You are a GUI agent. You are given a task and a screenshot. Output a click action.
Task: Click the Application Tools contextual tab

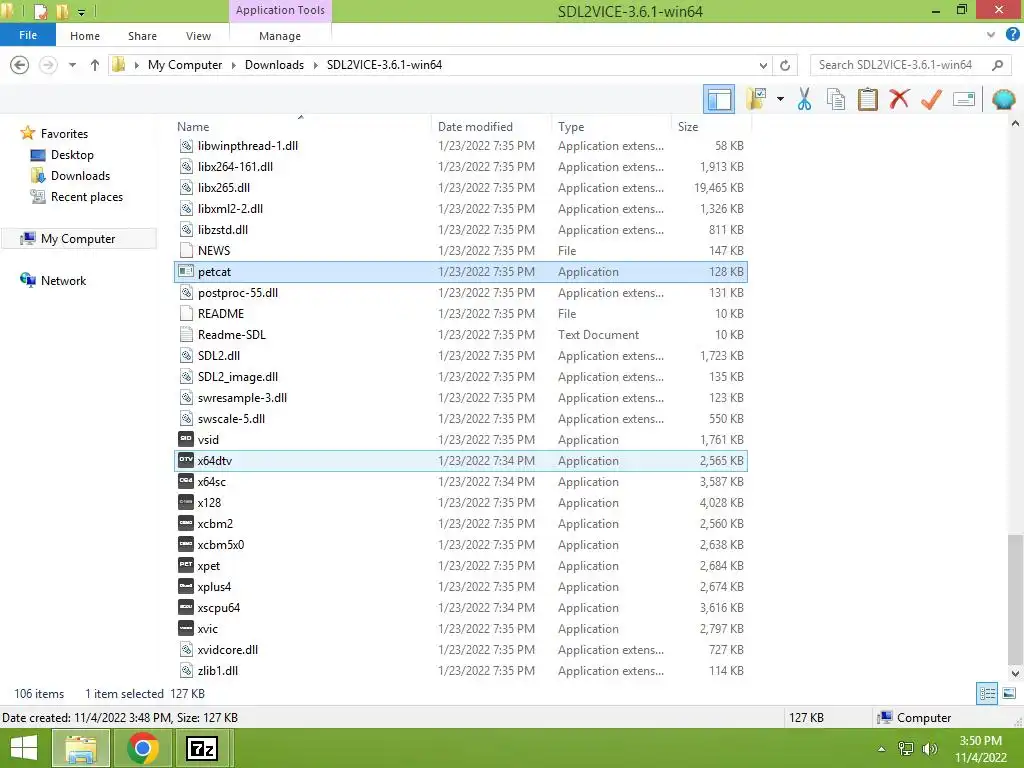tap(280, 10)
